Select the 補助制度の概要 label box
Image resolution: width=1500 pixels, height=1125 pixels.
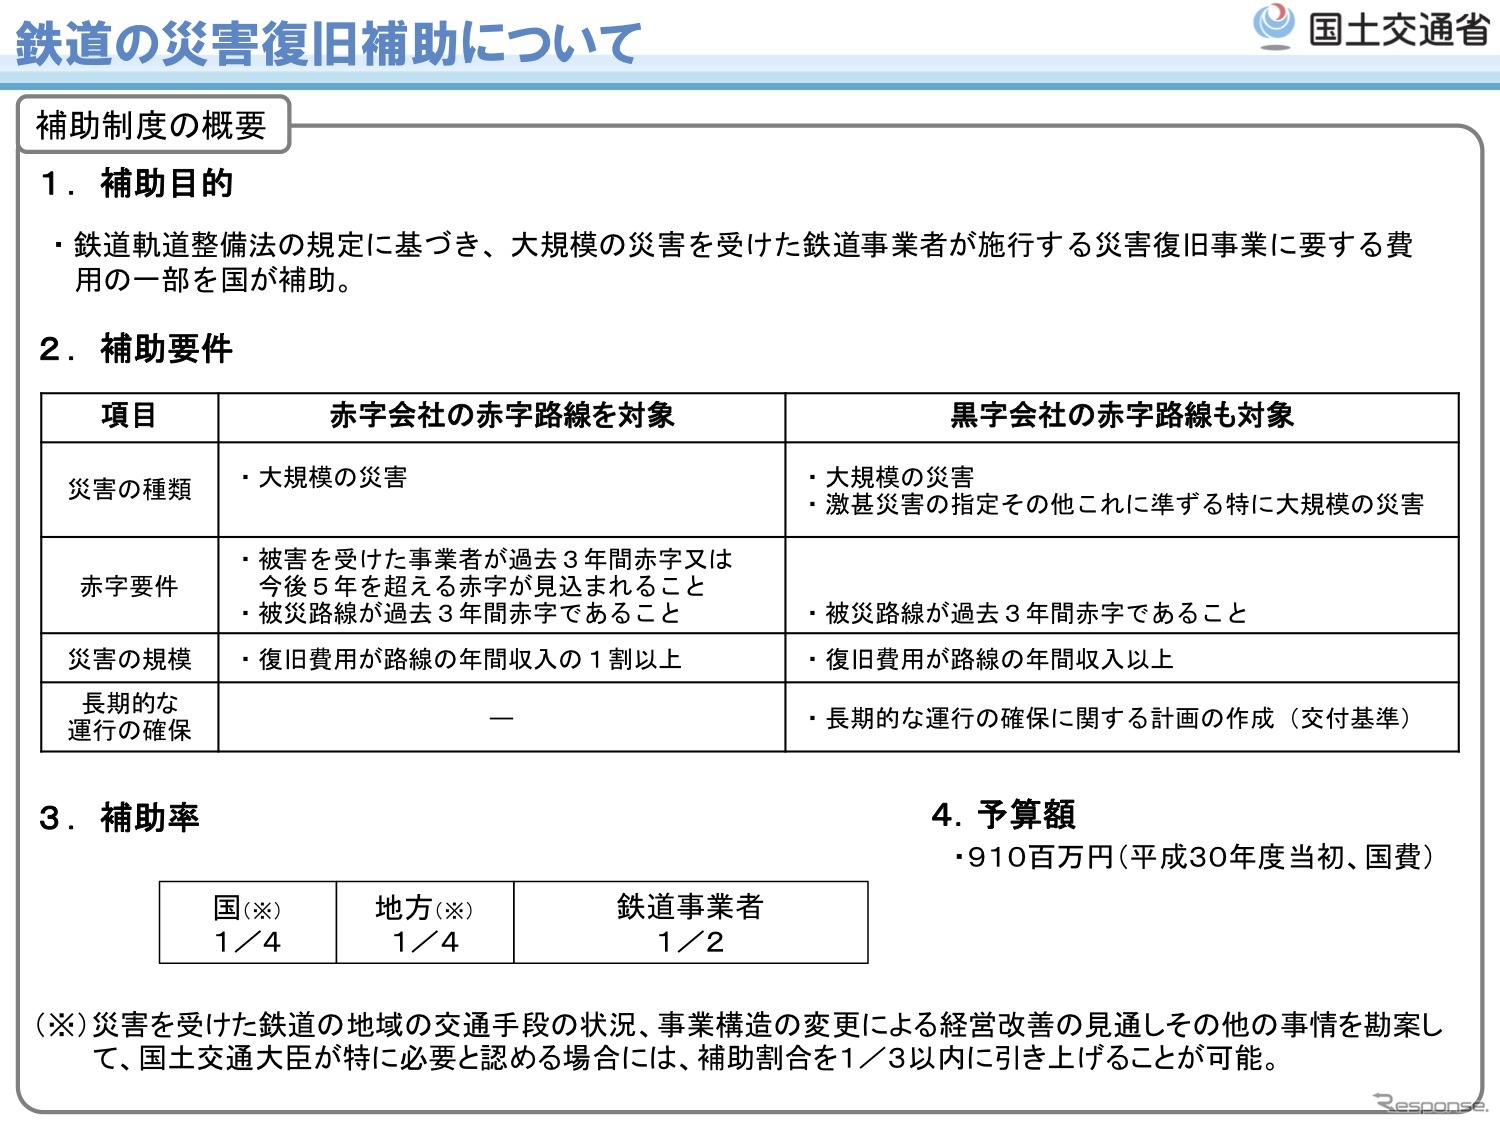152,125
